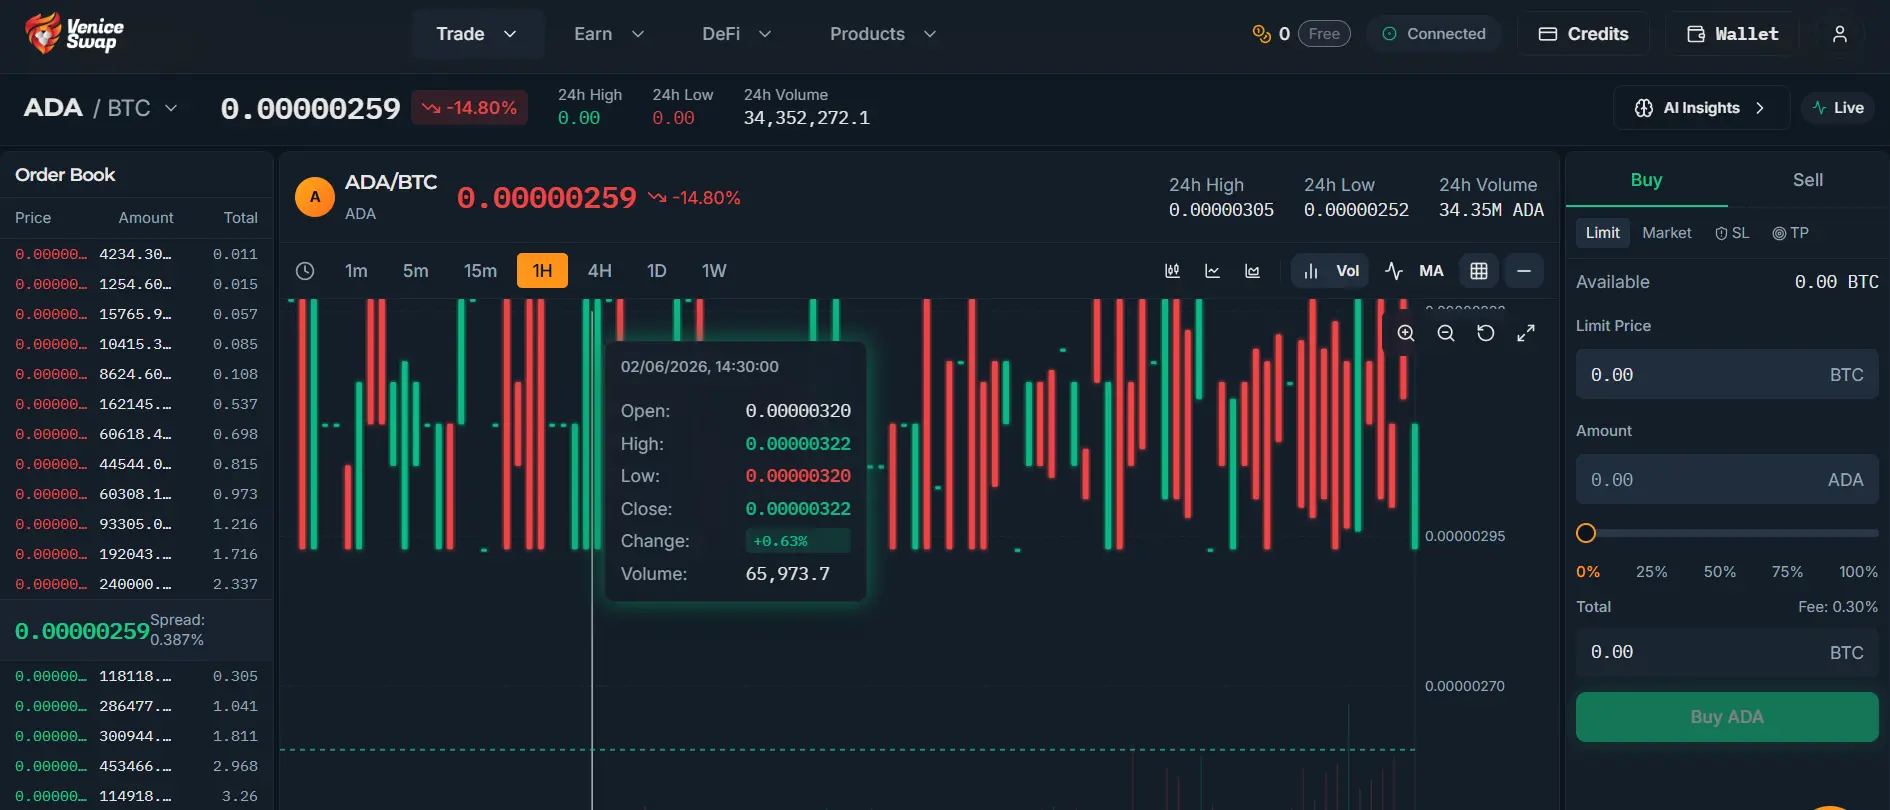Click the clock time icon beside 1m
This screenshot has height=810, width=1890.
[x=305, y=271]
